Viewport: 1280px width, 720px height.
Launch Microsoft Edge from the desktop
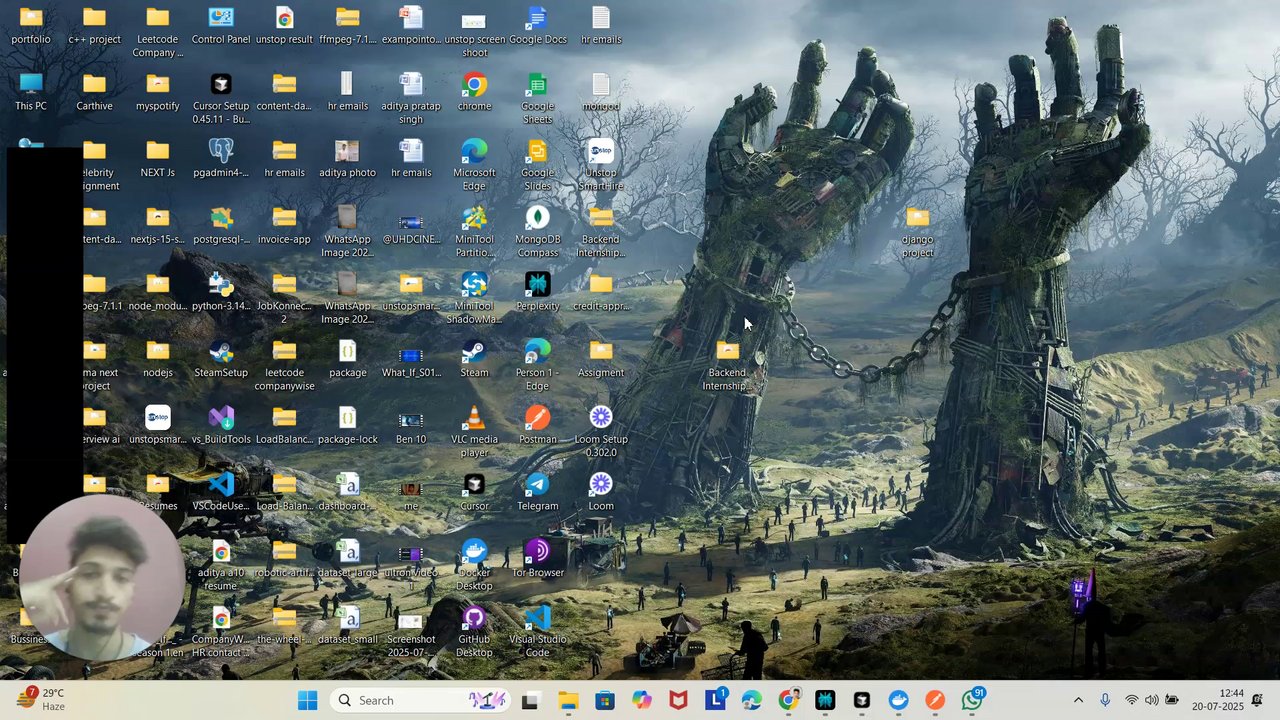point(474,165)
